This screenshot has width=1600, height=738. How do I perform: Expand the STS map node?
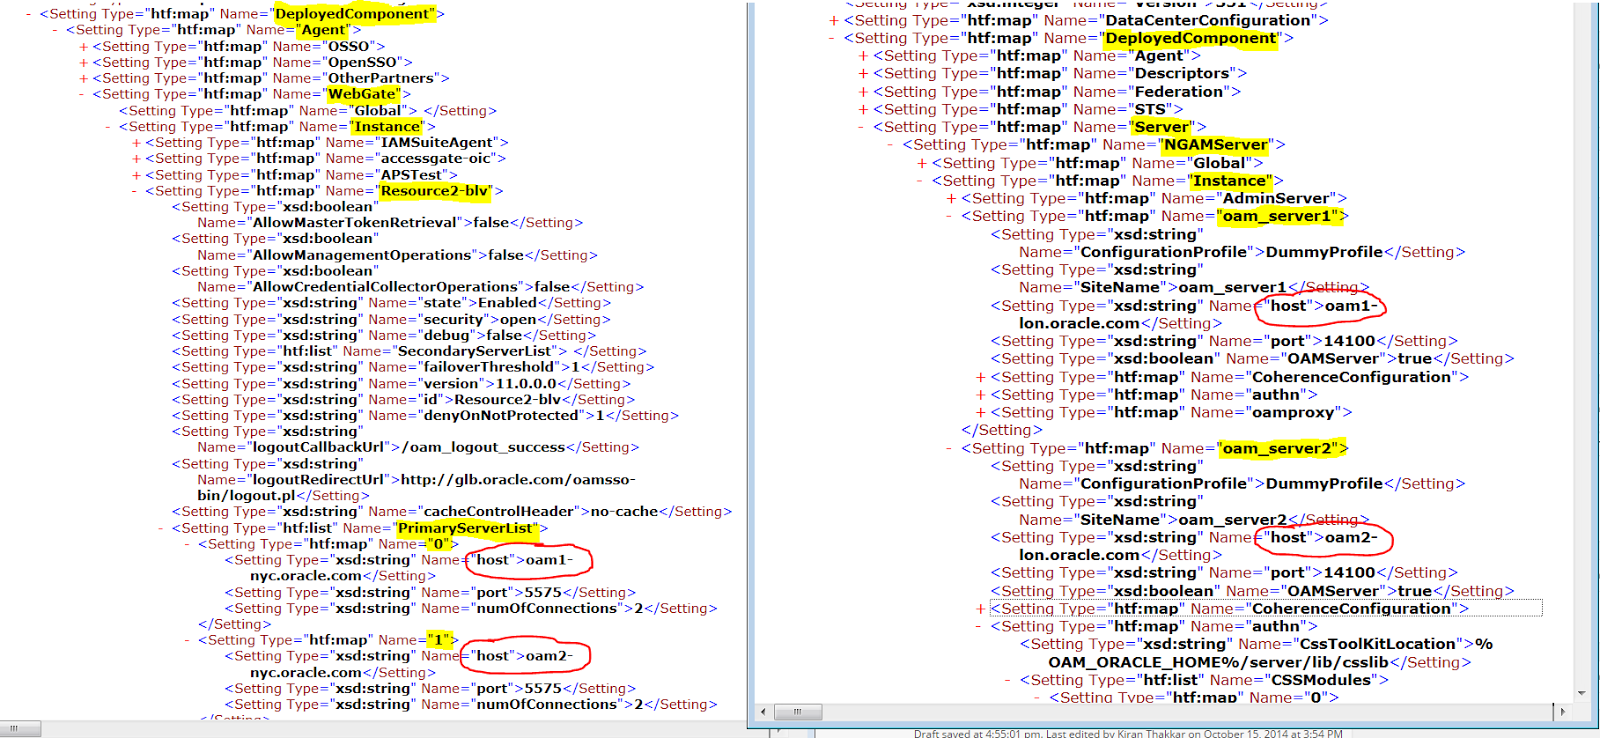[863, 109]
